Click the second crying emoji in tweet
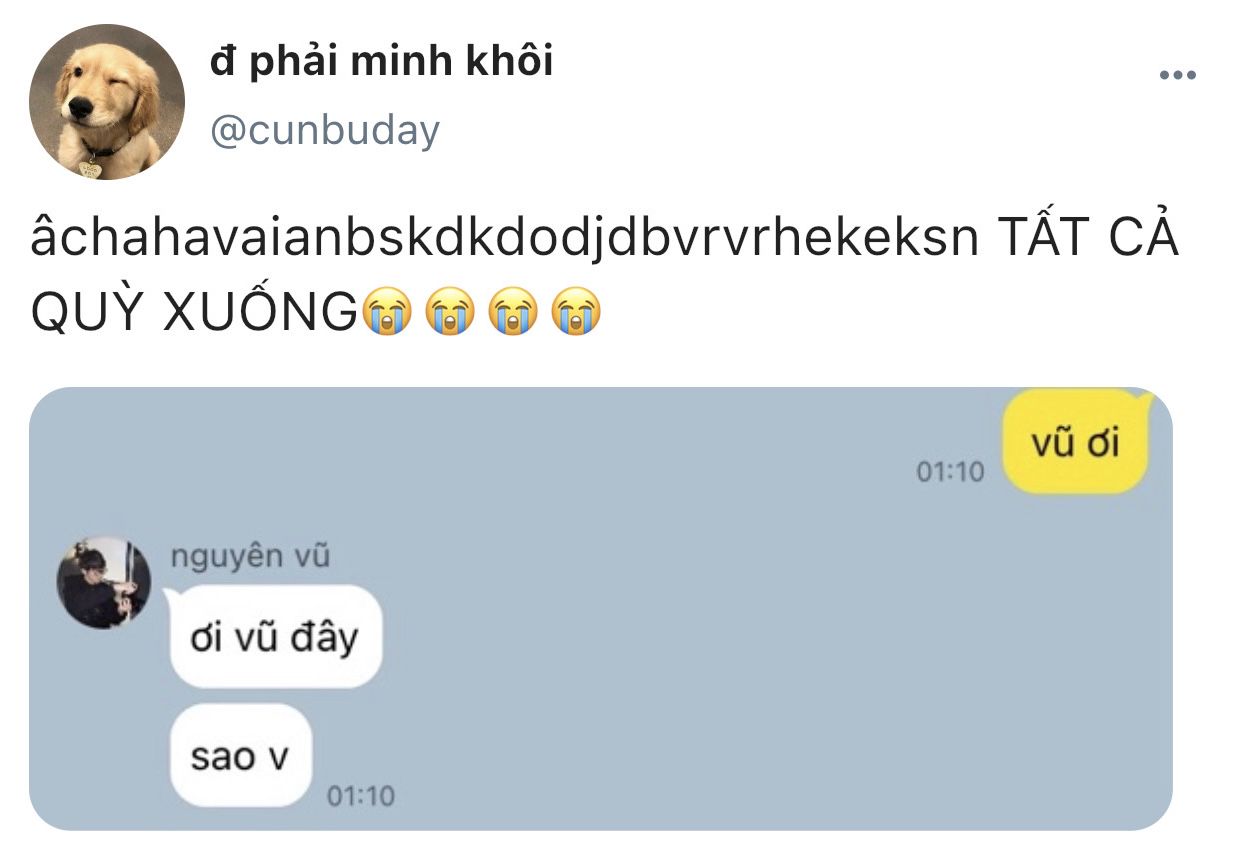 [449, 311]
